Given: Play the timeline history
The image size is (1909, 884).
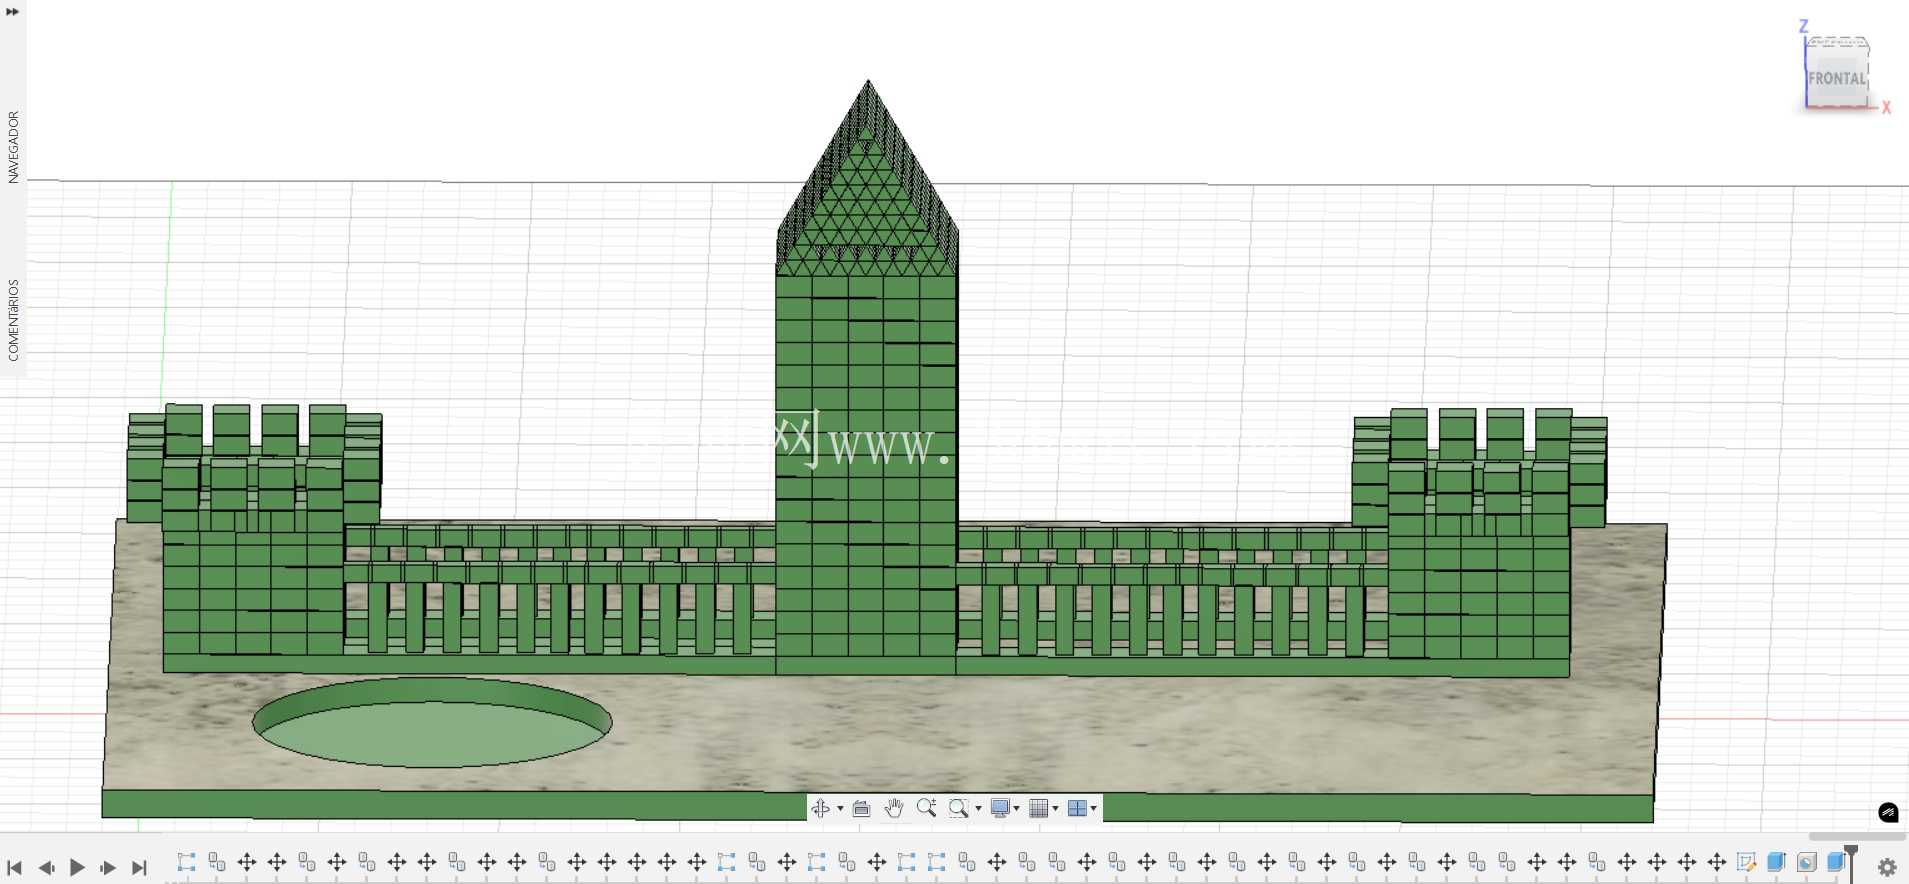Looking at the screenshot, I should pyautogui.click(x=77, y=867).
